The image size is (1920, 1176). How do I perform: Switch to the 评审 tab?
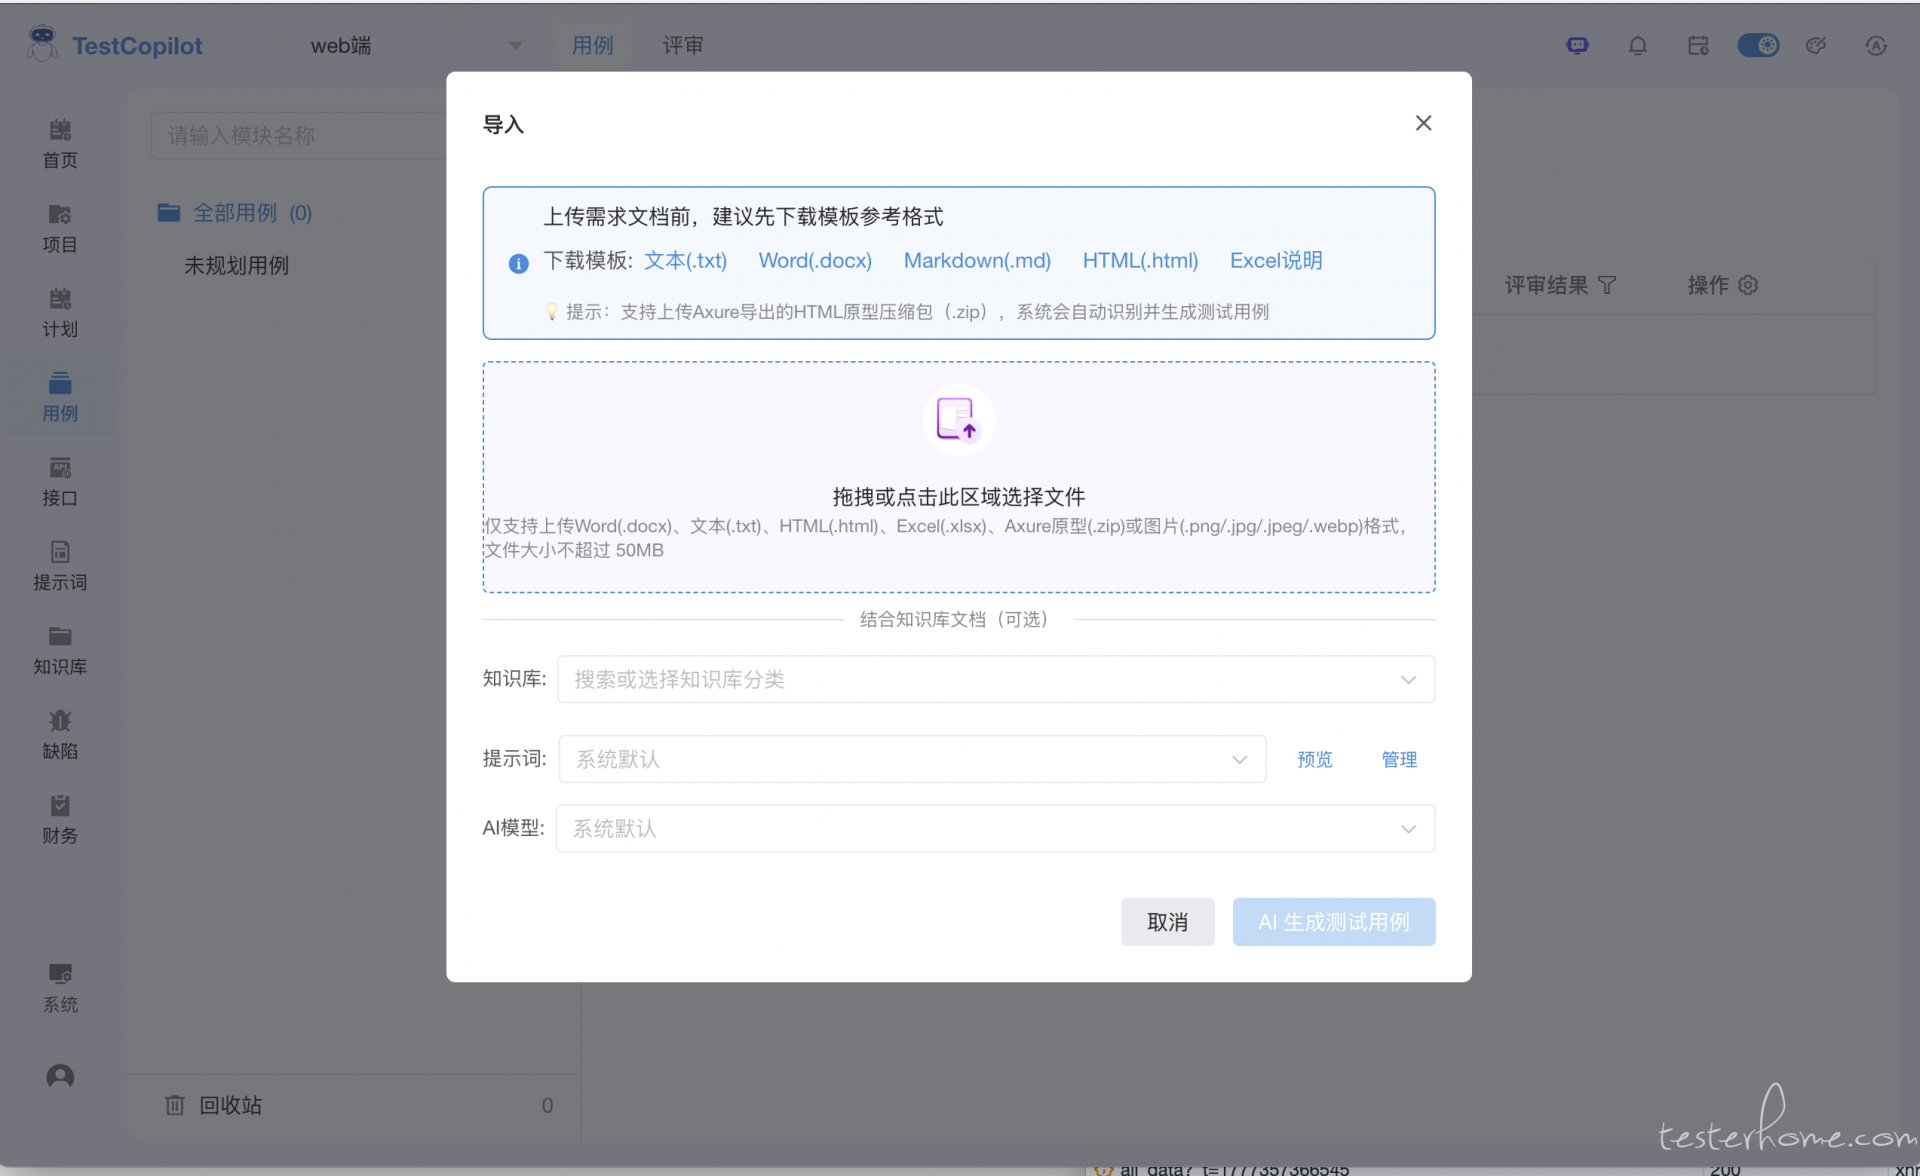click(x=682, y=46)
